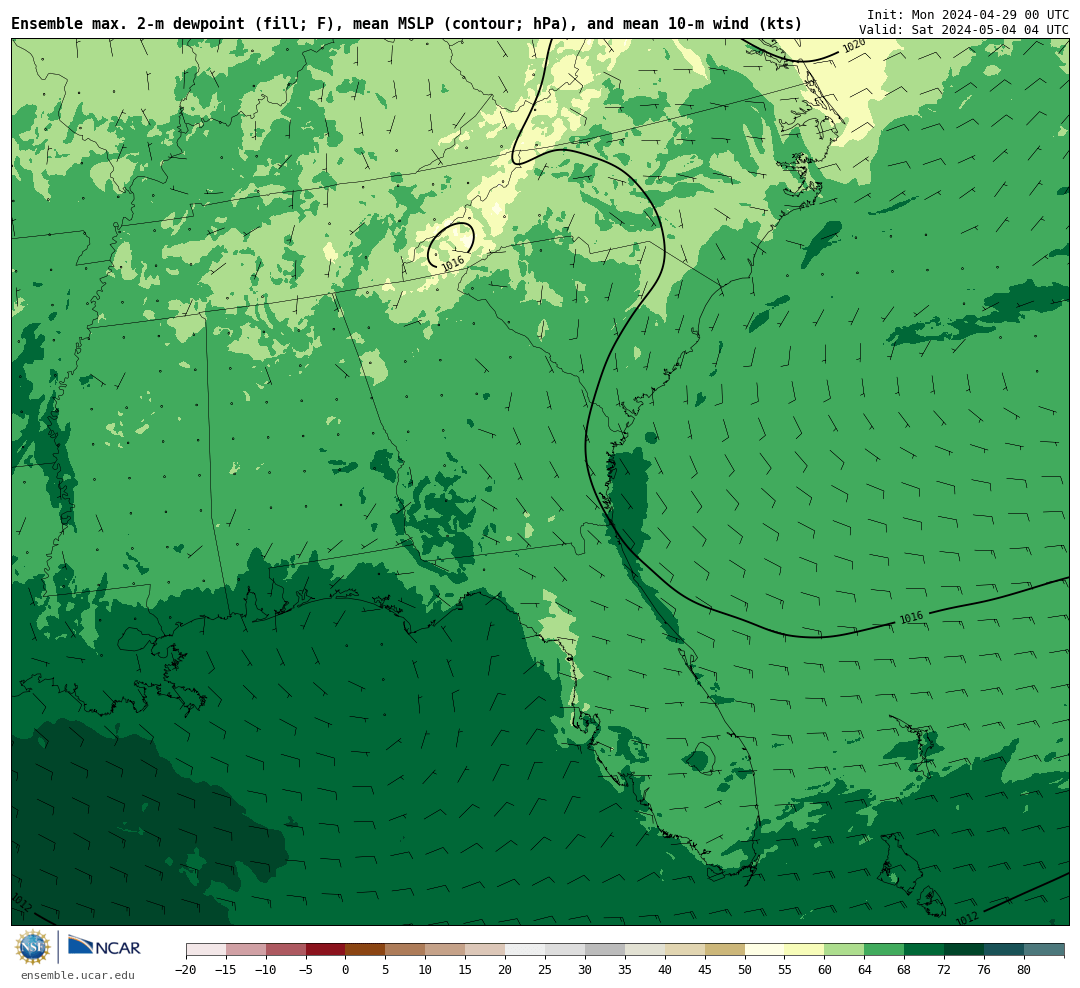The width and height of the screenshot is (1080, 988).
Task: Click the 50 colorbar tick label
Action: [x=745, y=969]
